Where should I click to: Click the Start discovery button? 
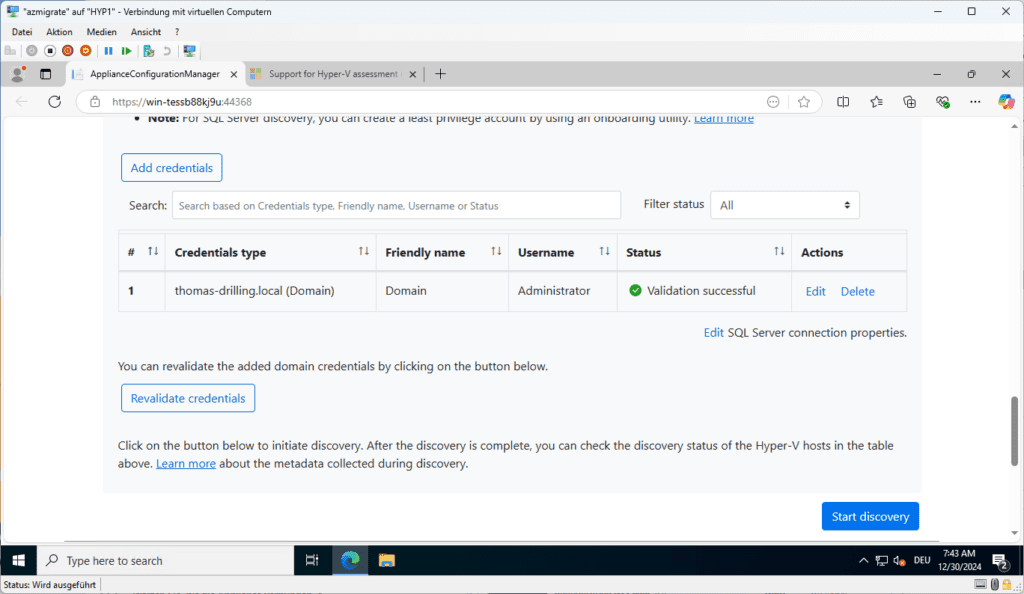click(870, 516)
